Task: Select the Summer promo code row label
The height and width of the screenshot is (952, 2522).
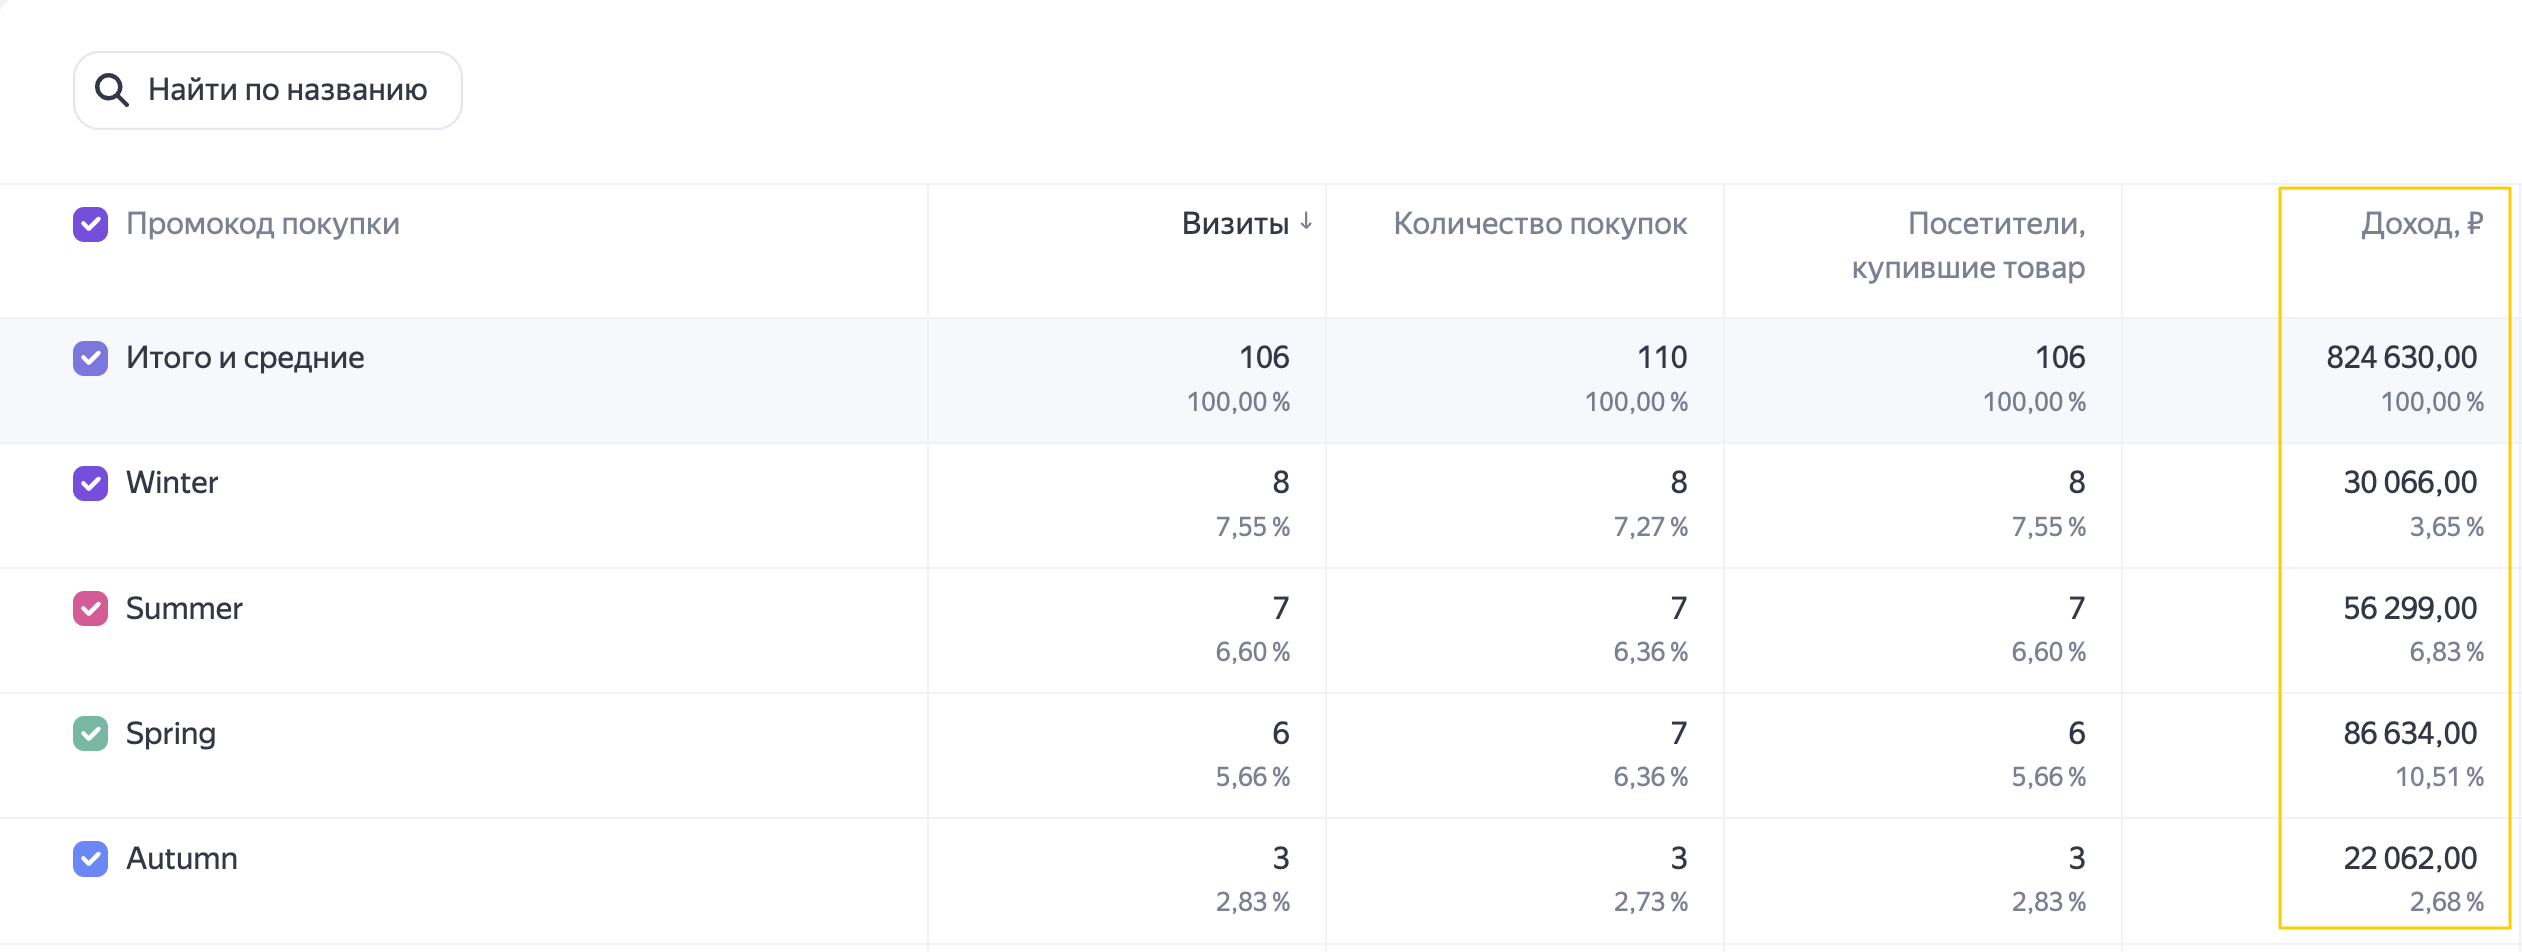Action: click(184, 608)
